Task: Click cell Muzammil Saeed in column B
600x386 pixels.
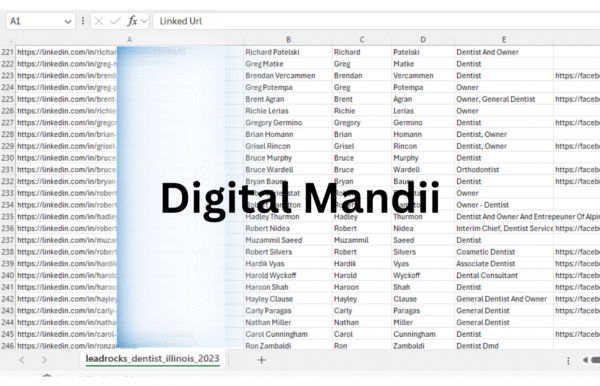Action: pyautogui.click(x=288, y=240)
